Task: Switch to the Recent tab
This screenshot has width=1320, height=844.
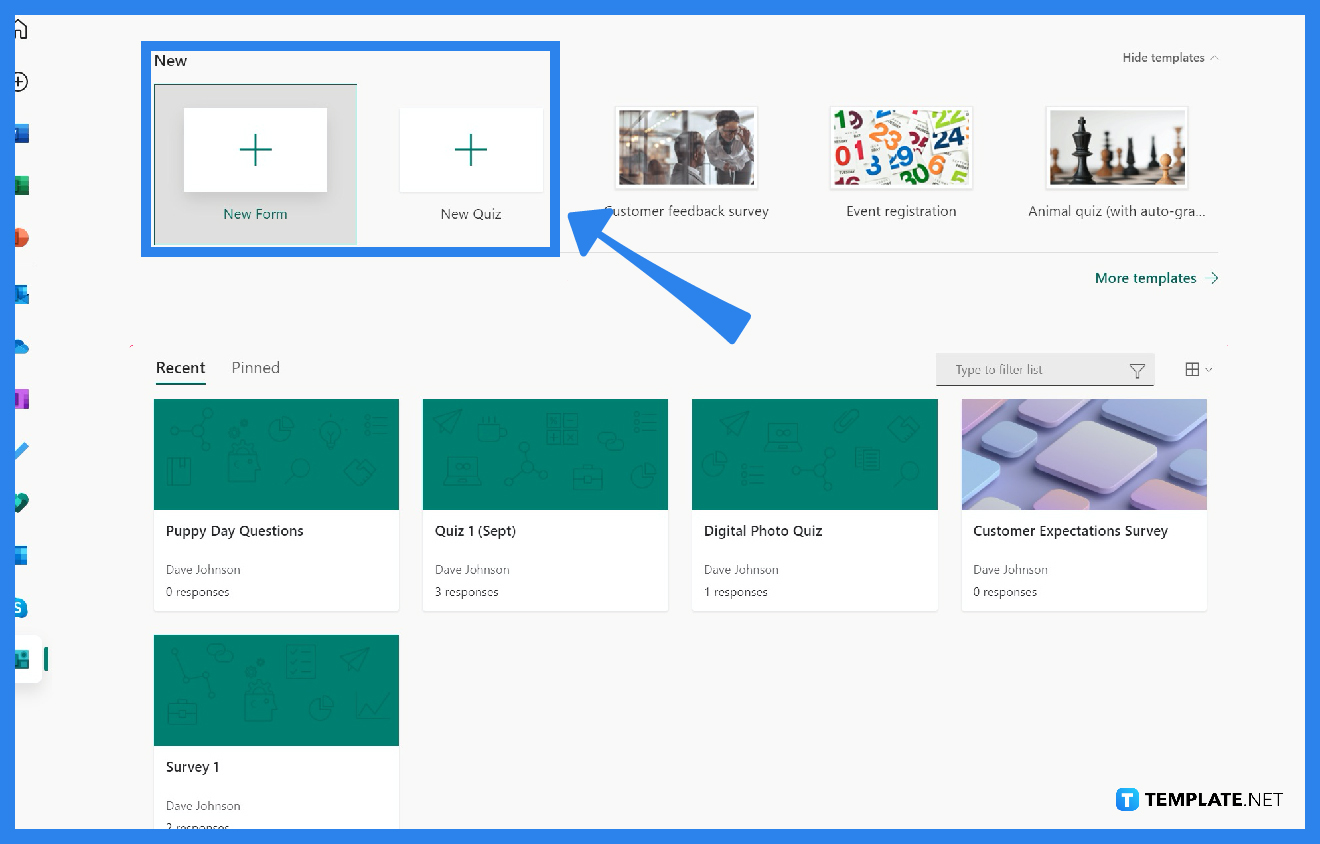Action: pyautogui.click(x=180, y=367)
